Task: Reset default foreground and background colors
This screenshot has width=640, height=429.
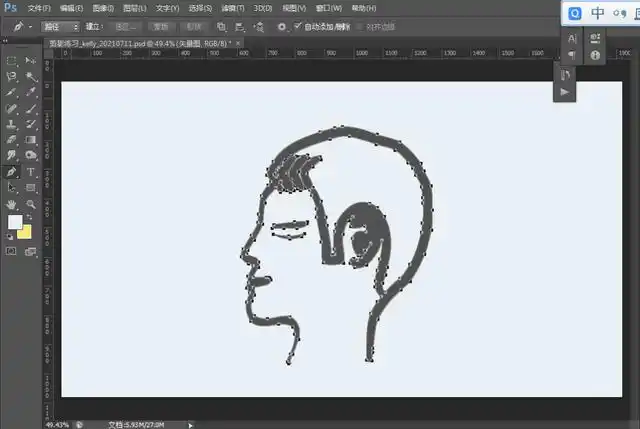Action: coord(9,237)
